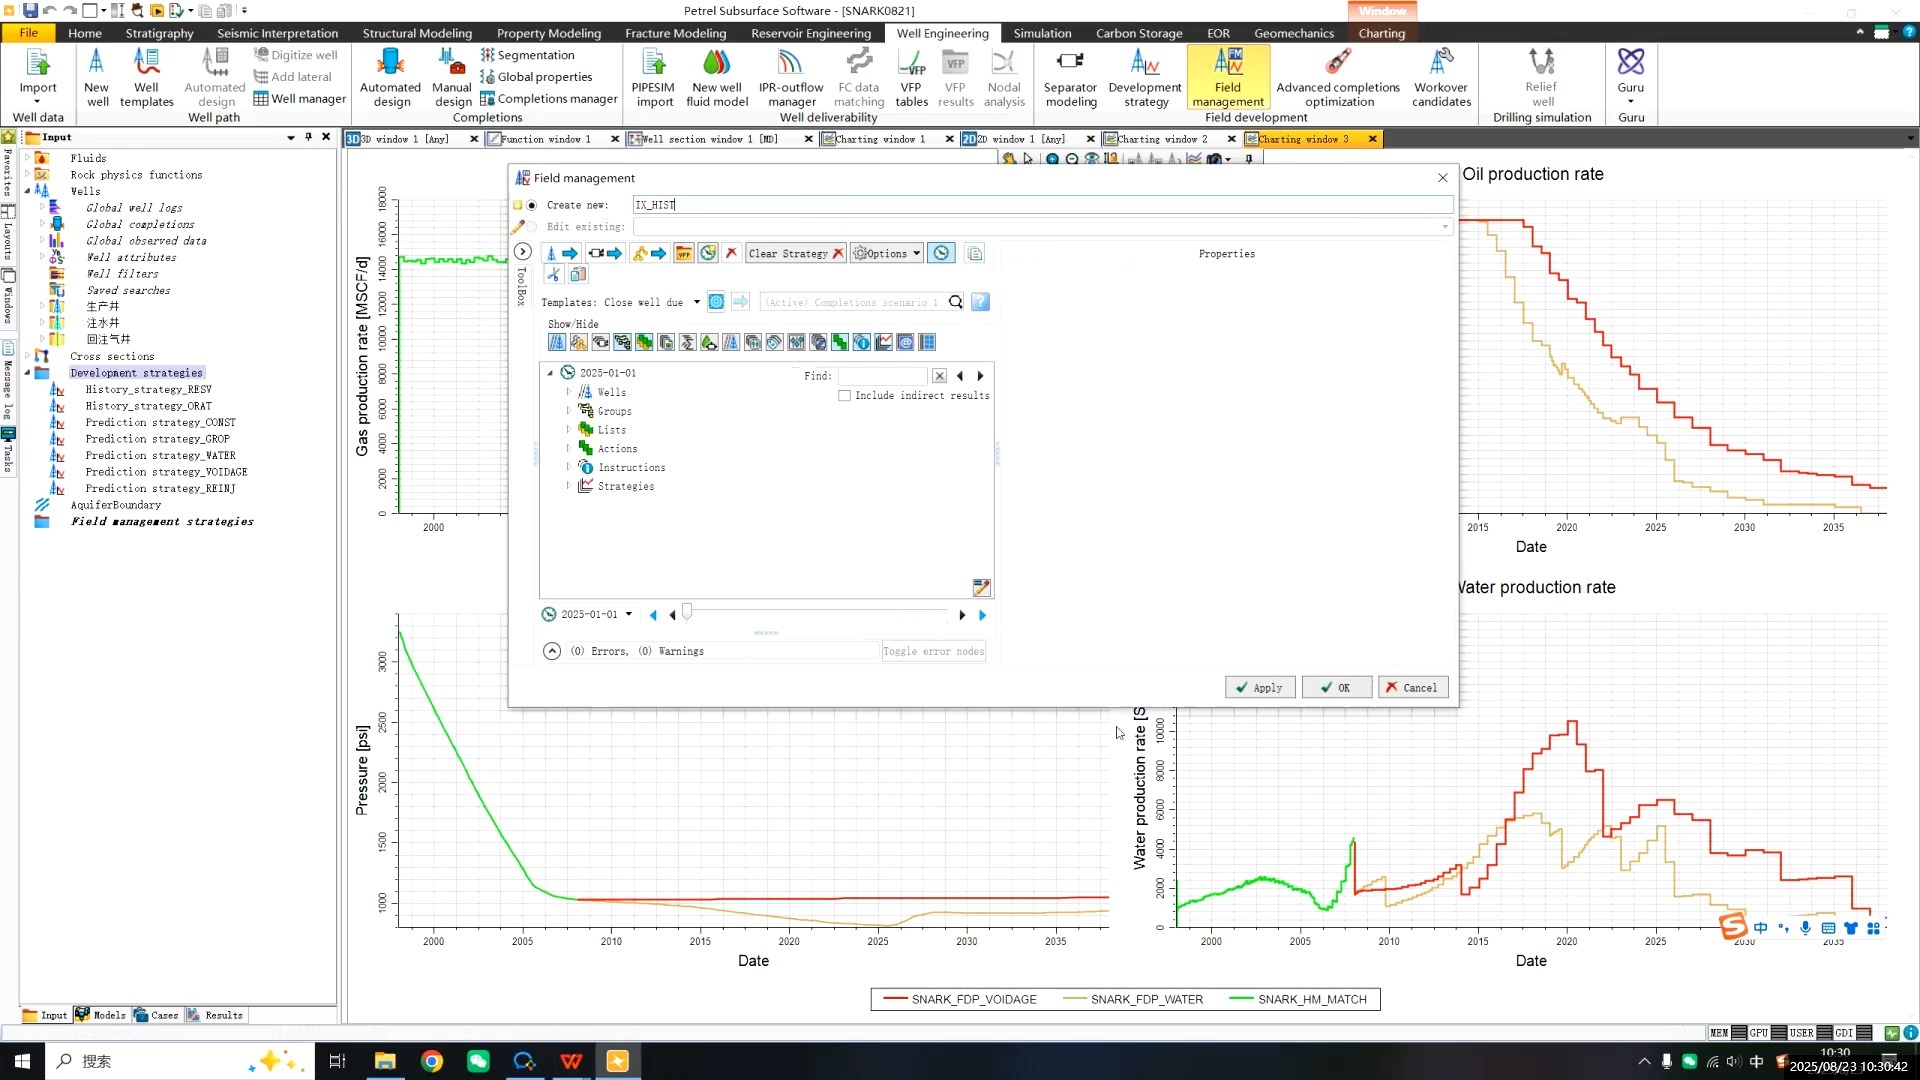
Task: Select the Edit existing radio button
Action: [532, 227]
